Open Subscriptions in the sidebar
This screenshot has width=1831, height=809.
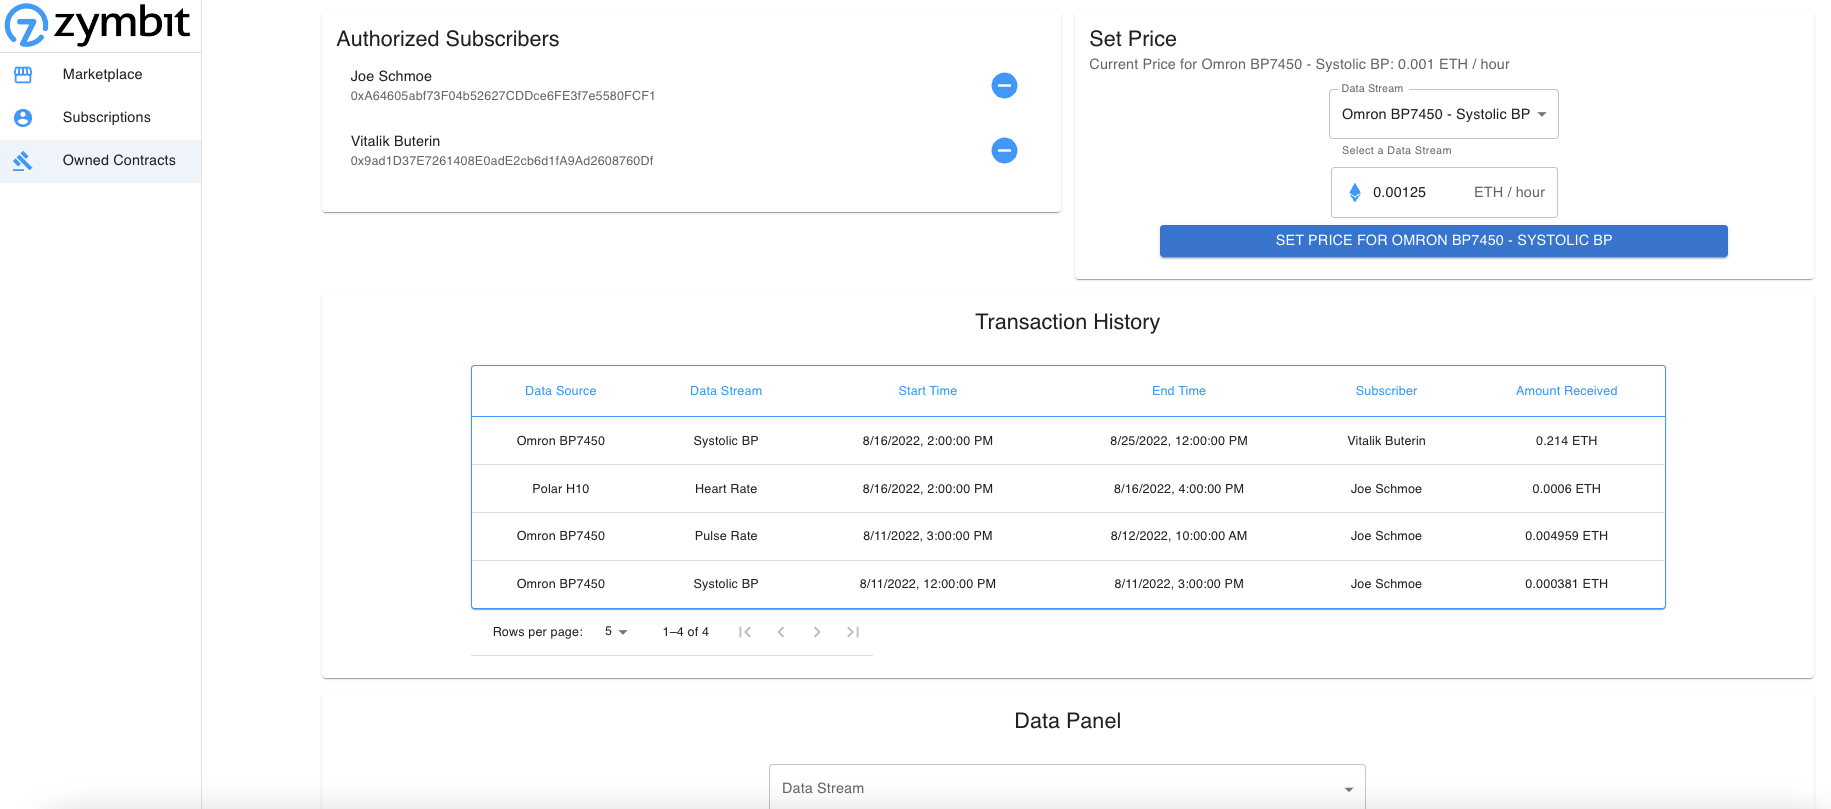point(100,117)
